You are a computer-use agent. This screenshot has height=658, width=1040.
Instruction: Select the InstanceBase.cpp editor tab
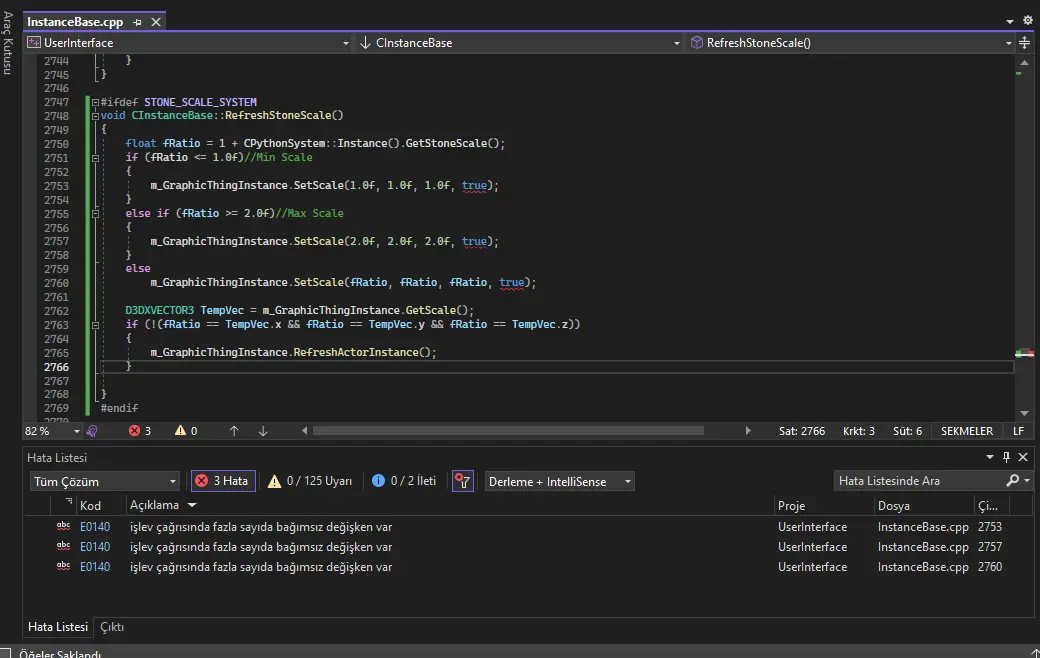[x=75, y=22]
